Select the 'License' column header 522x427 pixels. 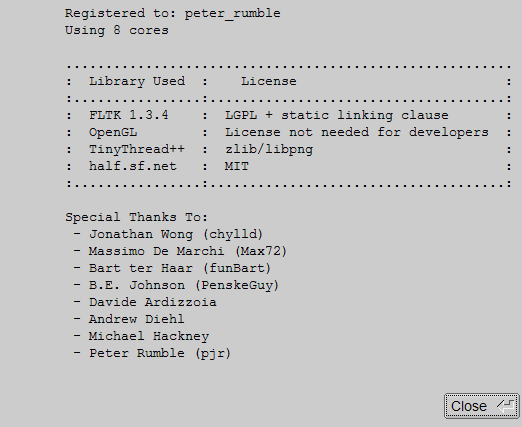point(269,81)
